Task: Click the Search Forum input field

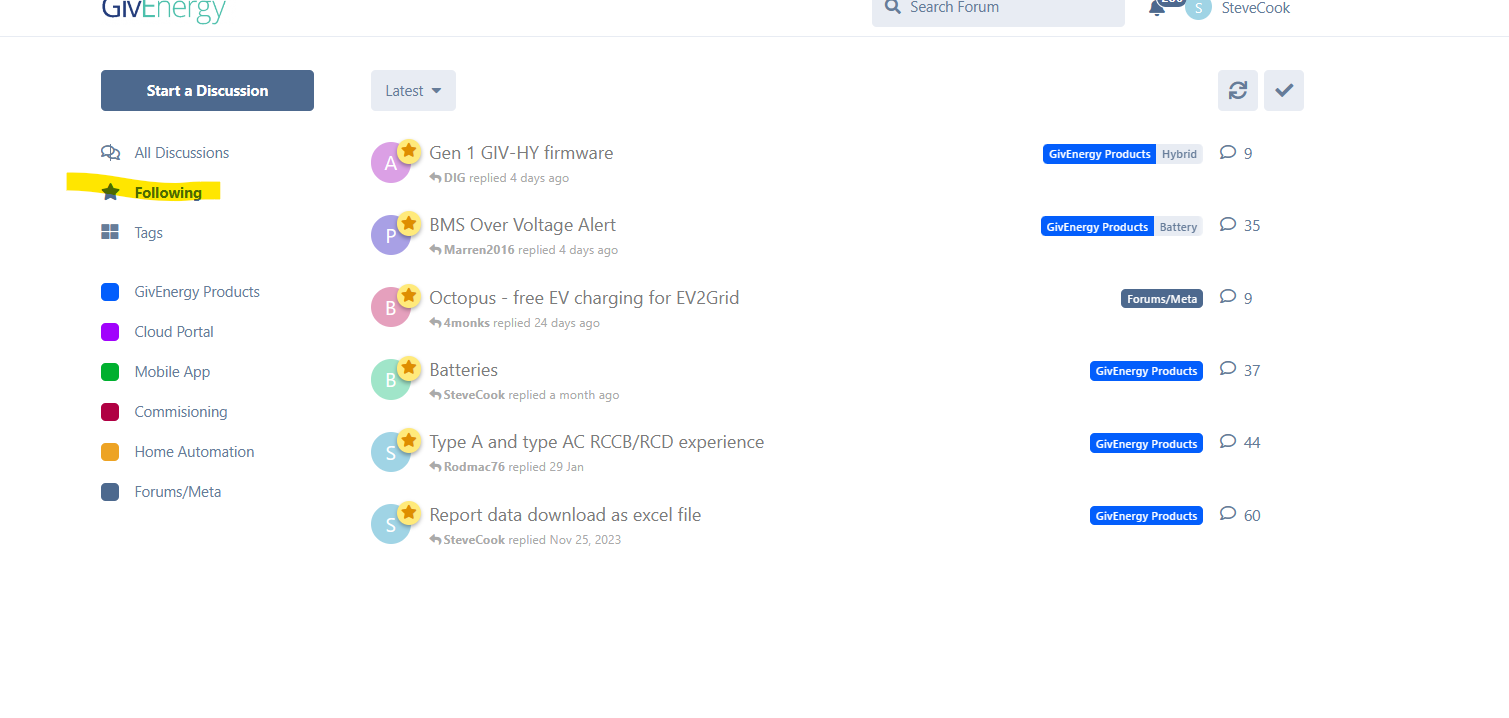Action: point(998,9)
